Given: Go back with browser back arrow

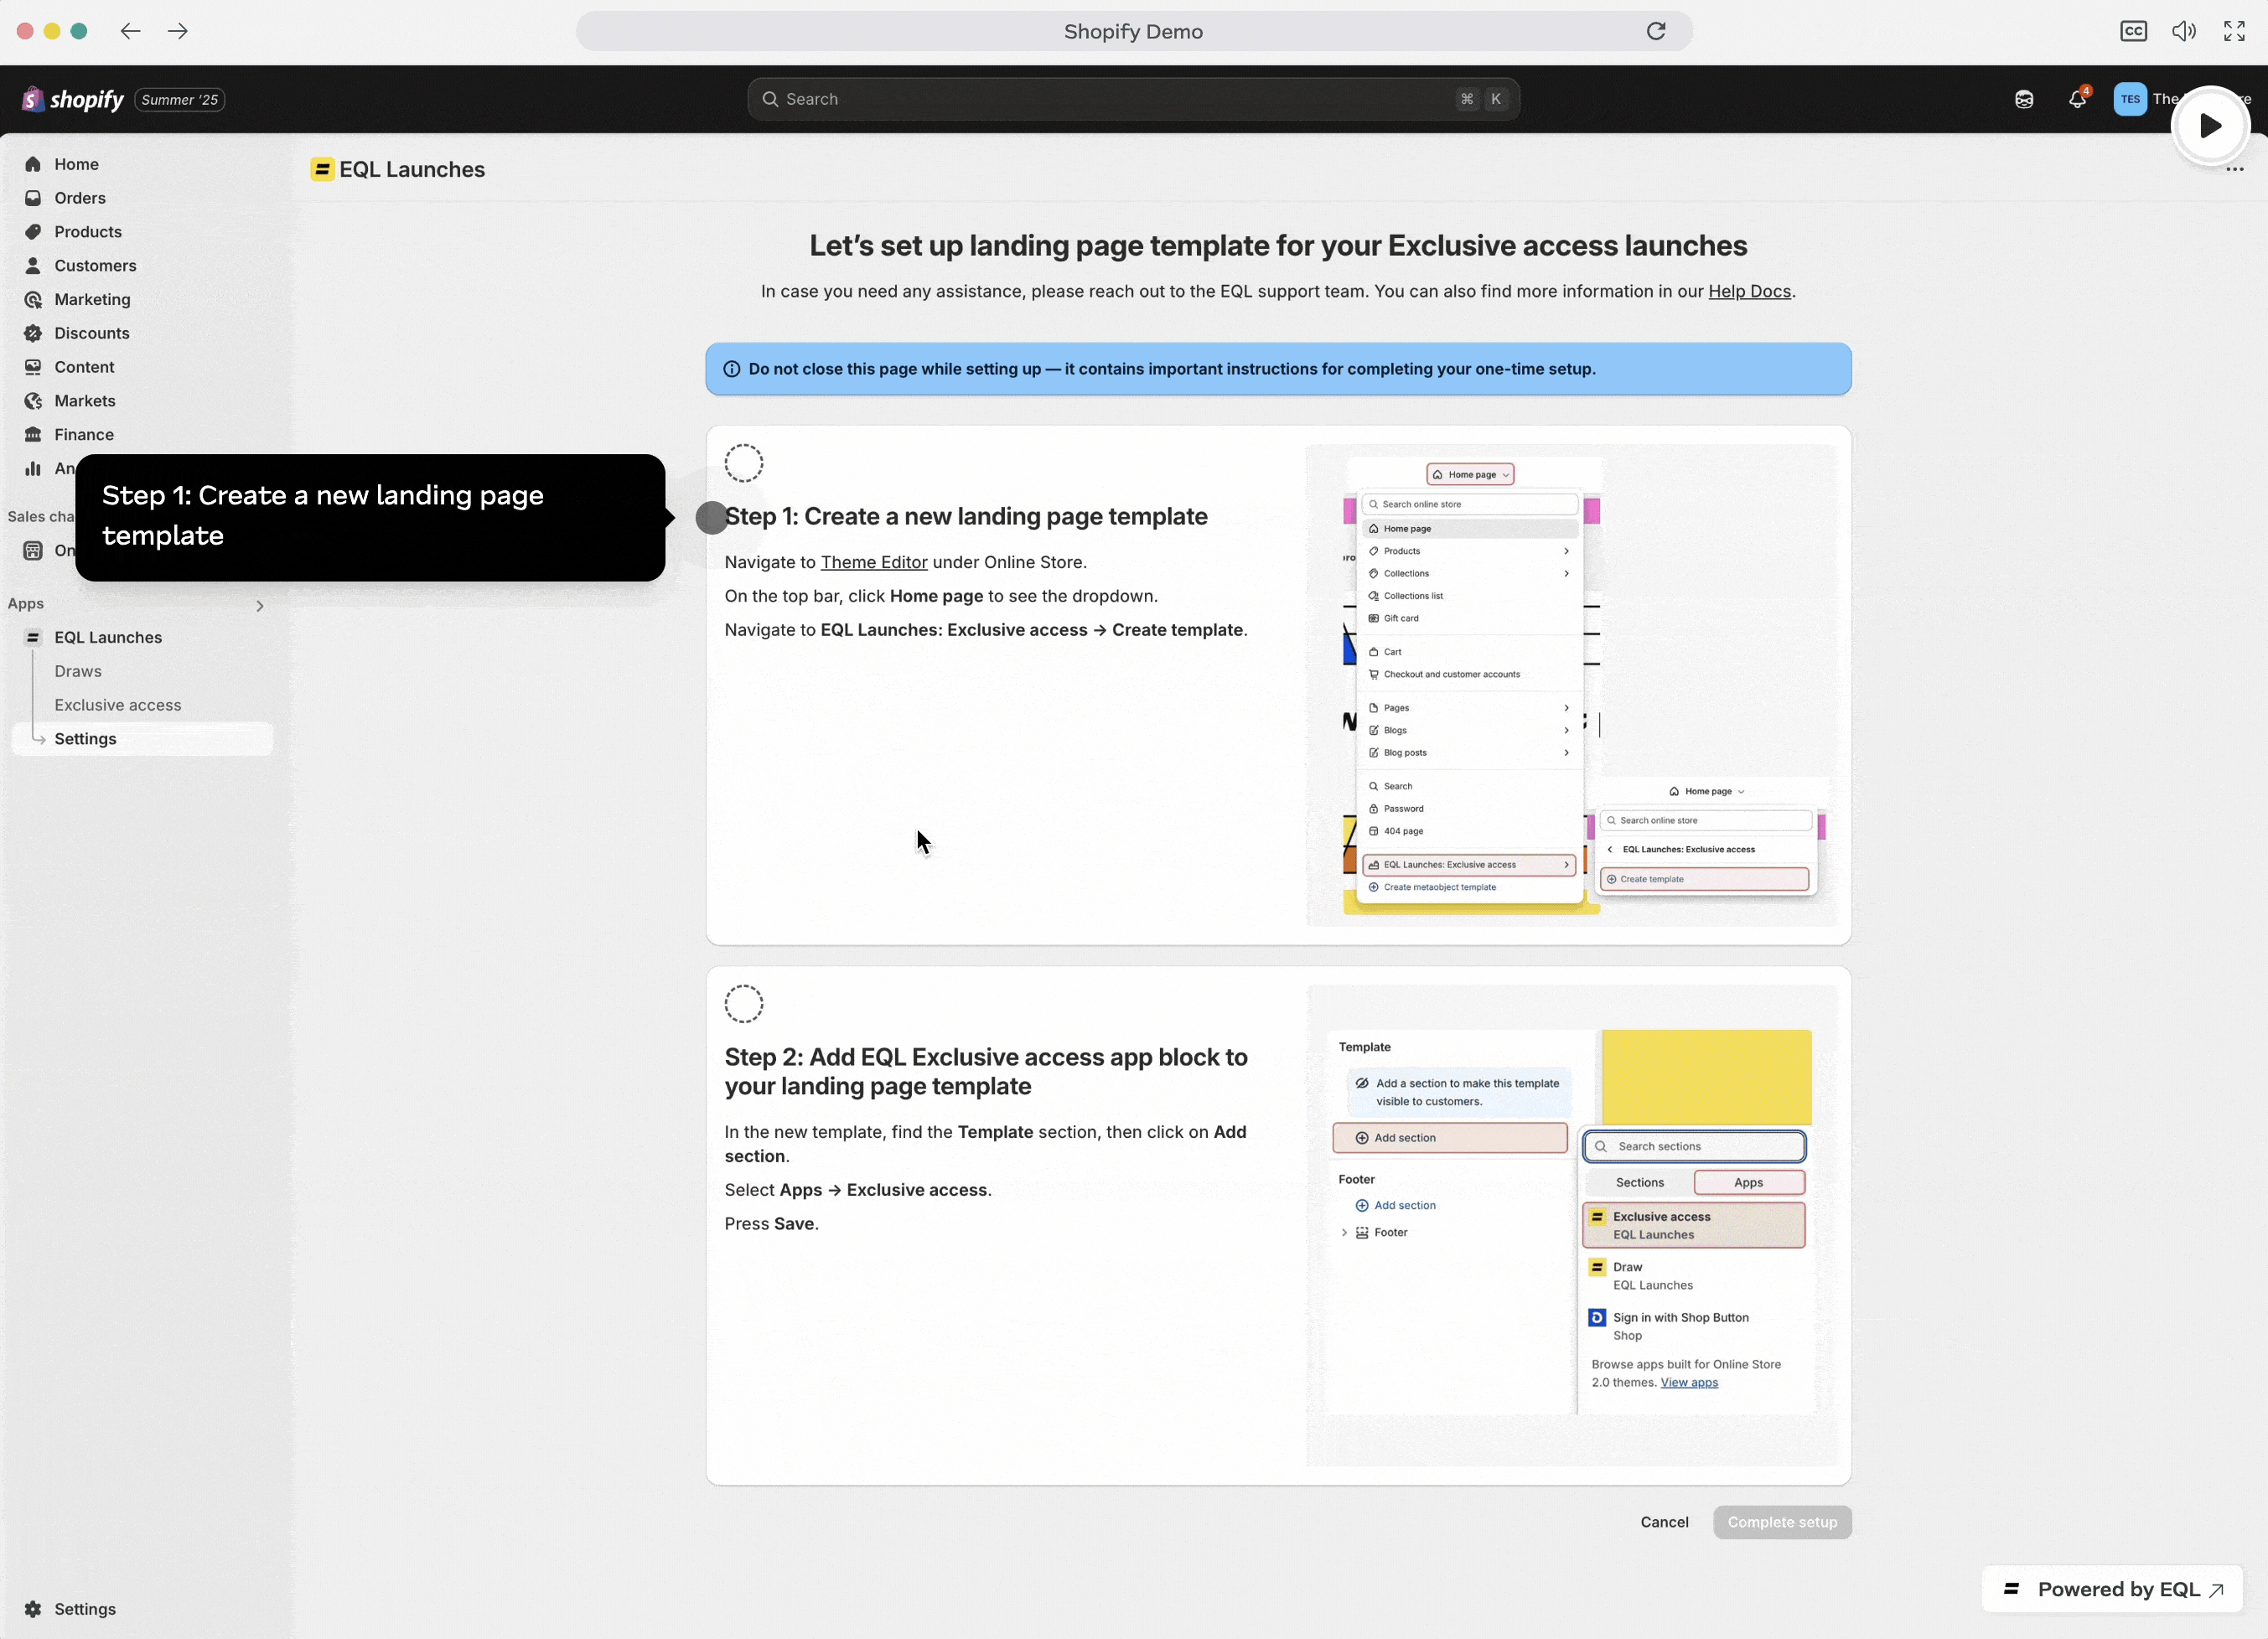Looking at the screenshot, I should 130,31.
